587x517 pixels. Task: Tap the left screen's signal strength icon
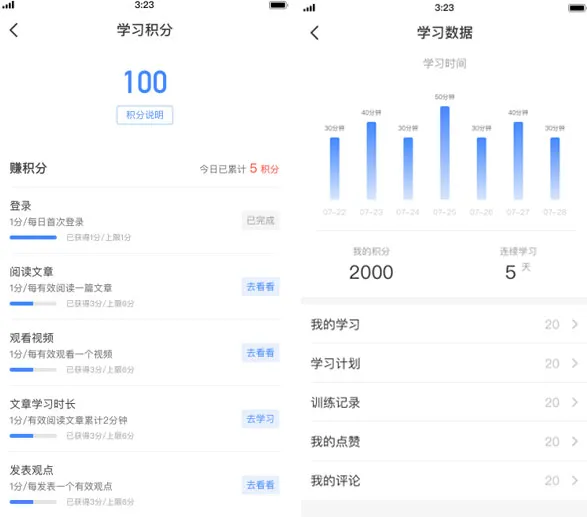9,5
